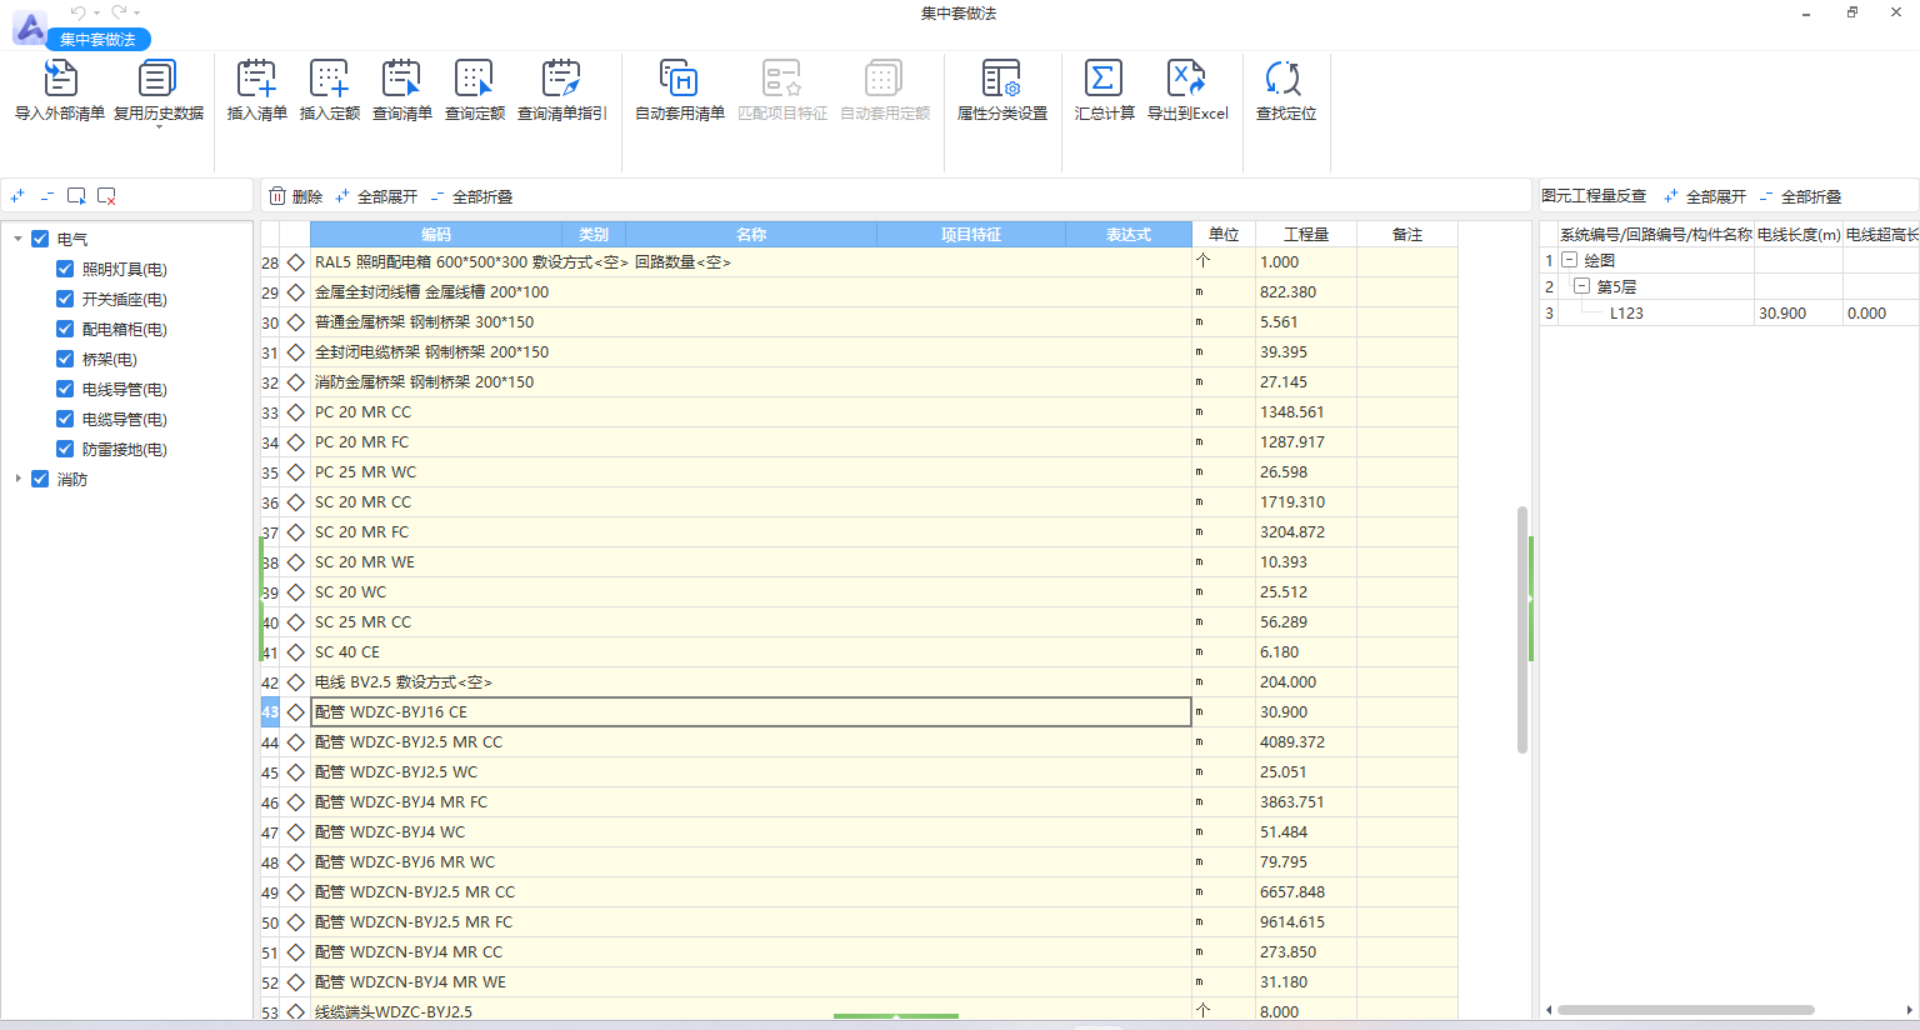This screenshot has width=1920, height=1030.
Task: Click 全部折叠 in right panel
Action: pos(1800,196)
